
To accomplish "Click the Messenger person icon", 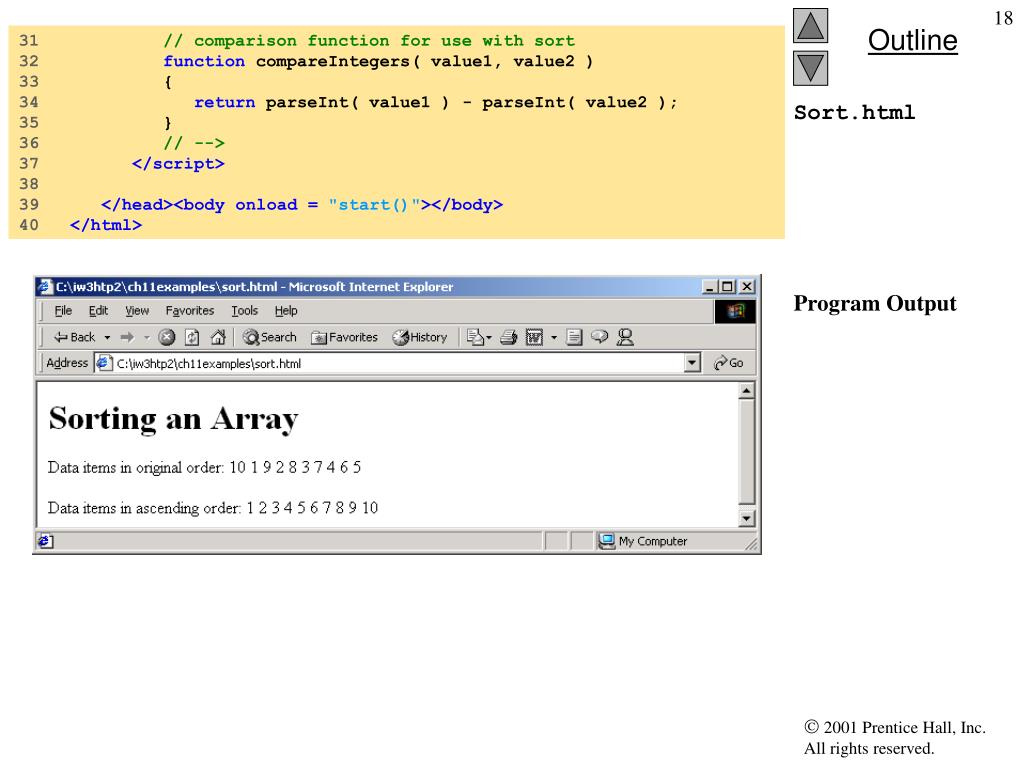I will click(x=625, y=337).
